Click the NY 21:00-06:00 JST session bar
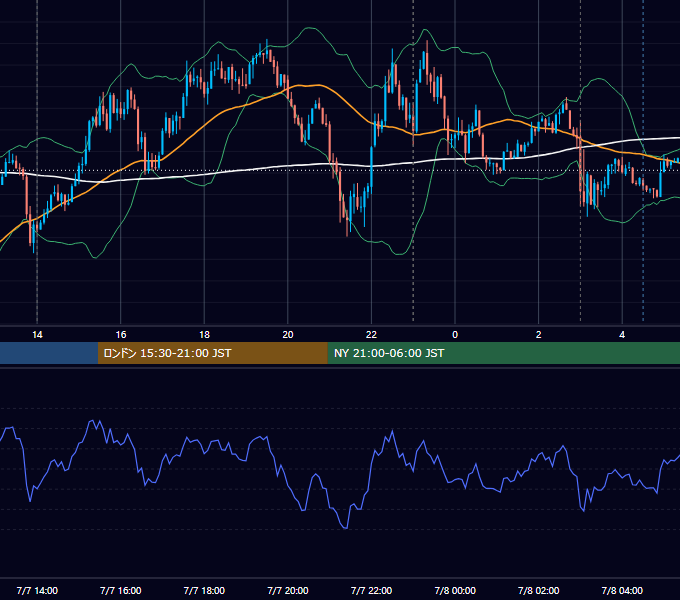Screen dimensions: 680x600 click(x=503, y=353)
